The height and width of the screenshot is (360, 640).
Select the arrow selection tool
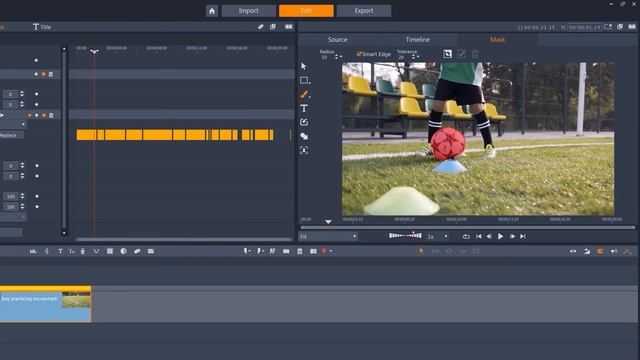(x=304, y=66)
